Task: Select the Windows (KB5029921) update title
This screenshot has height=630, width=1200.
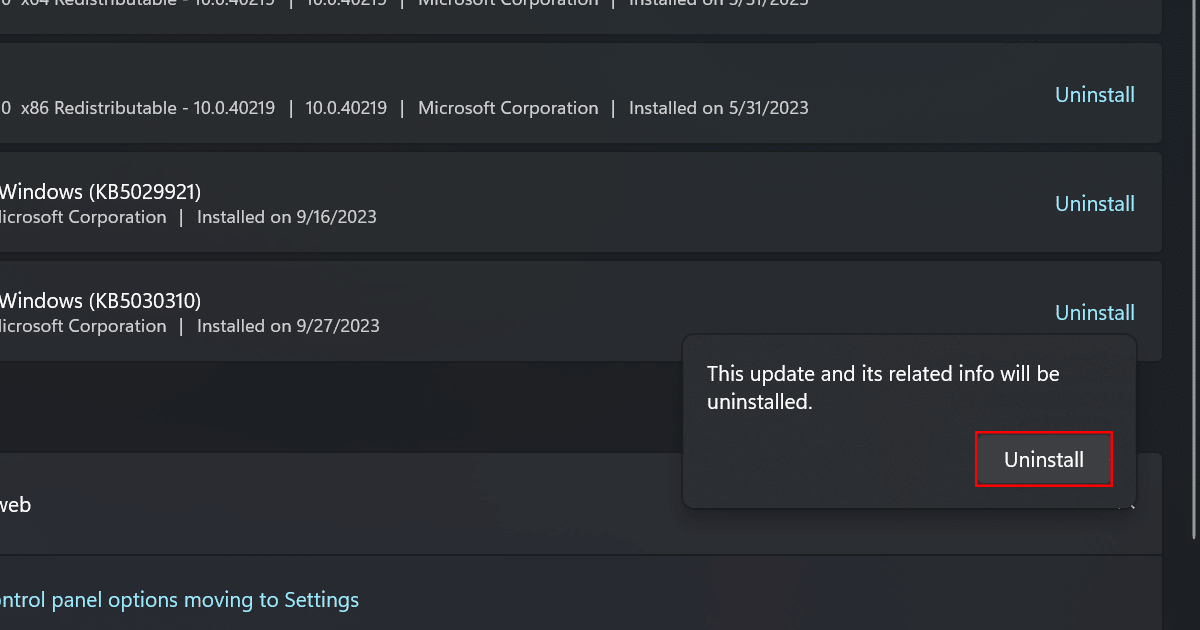Action: coord(100,191)
